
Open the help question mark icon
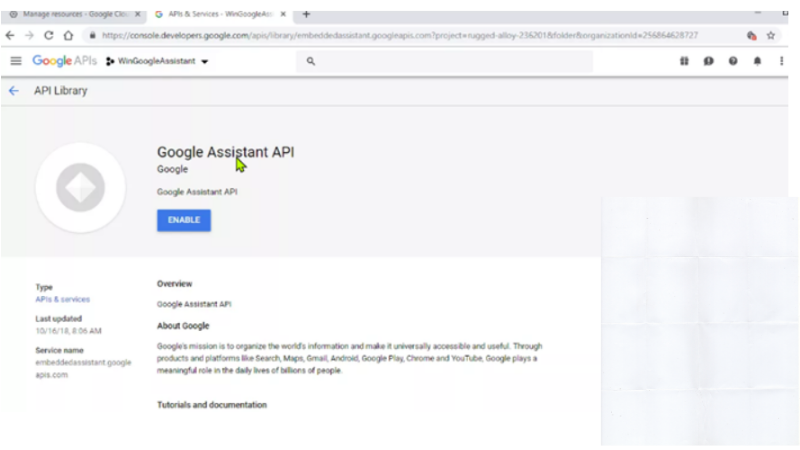coord(733,61)
